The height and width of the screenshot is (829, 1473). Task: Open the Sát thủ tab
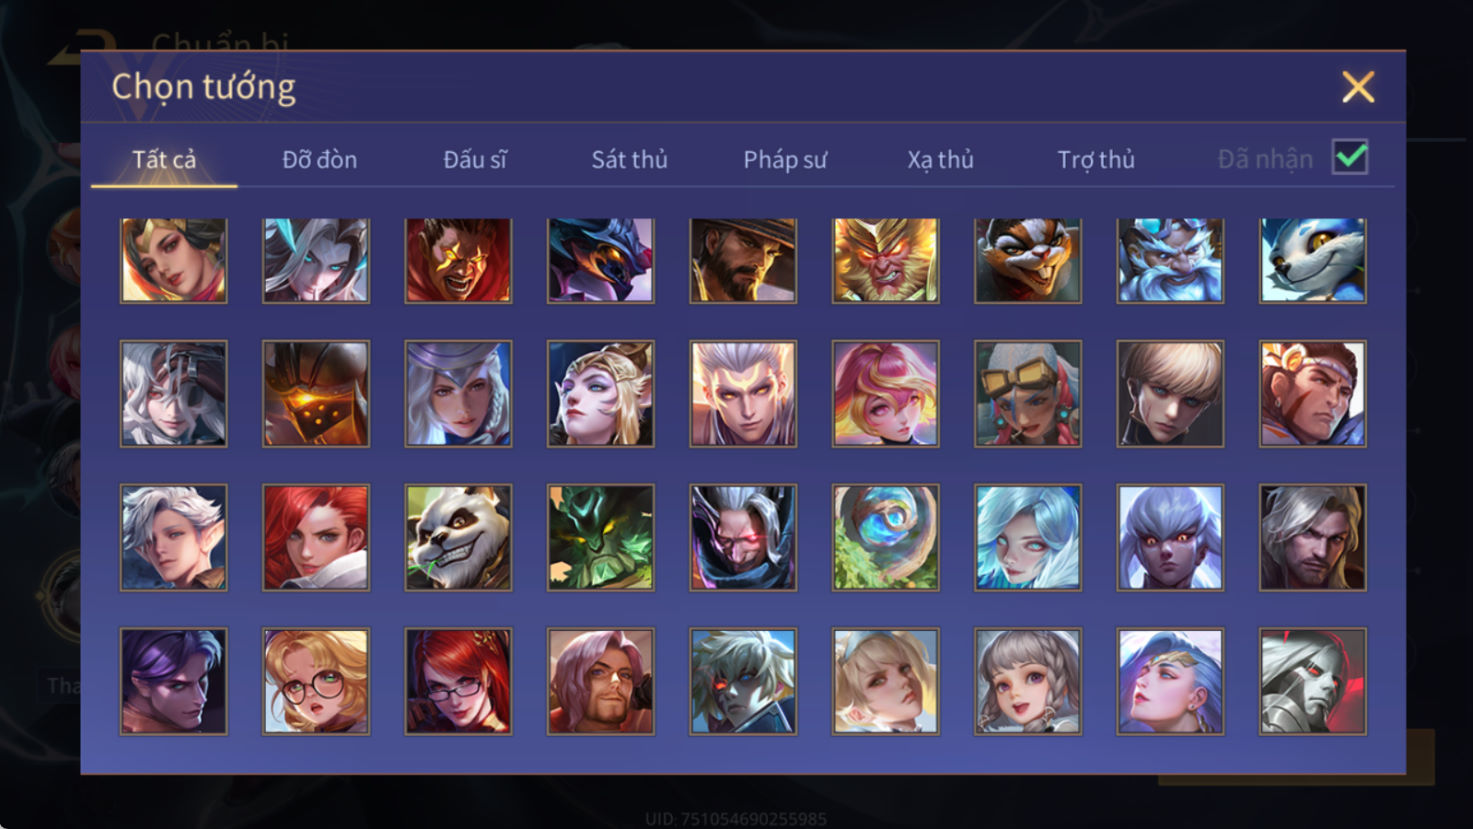[629, 160]
